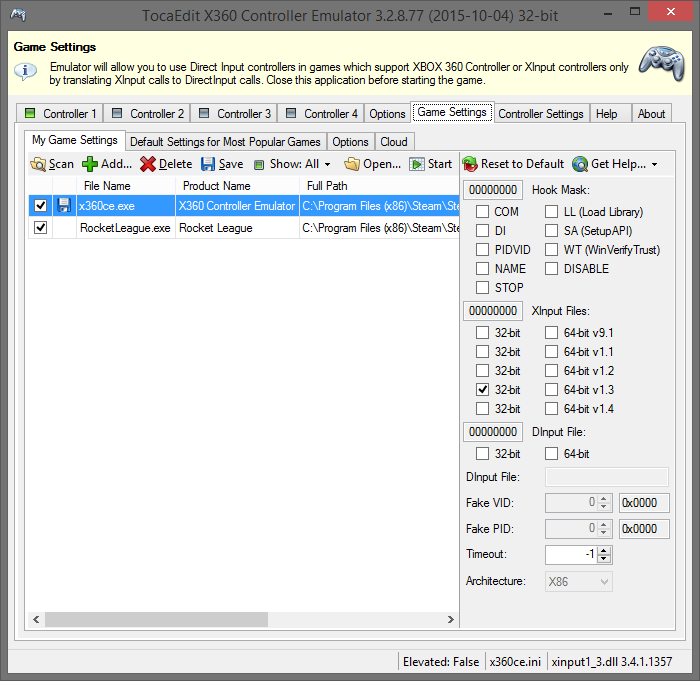The width and height of the screenshot is (700, 681).
Task: Check SA (SetupAPI) option
Action: pos(551,230)
